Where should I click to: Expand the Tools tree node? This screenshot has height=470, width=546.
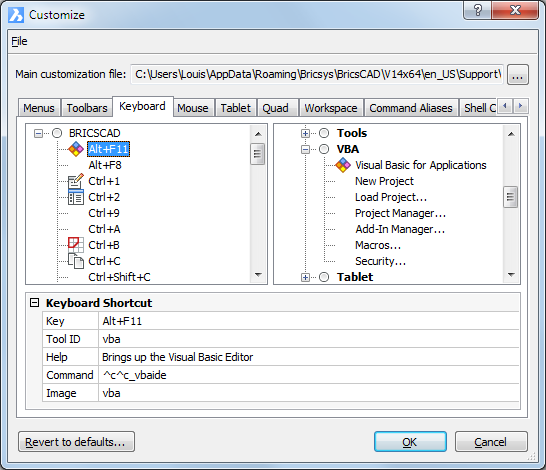pos(305,133)
